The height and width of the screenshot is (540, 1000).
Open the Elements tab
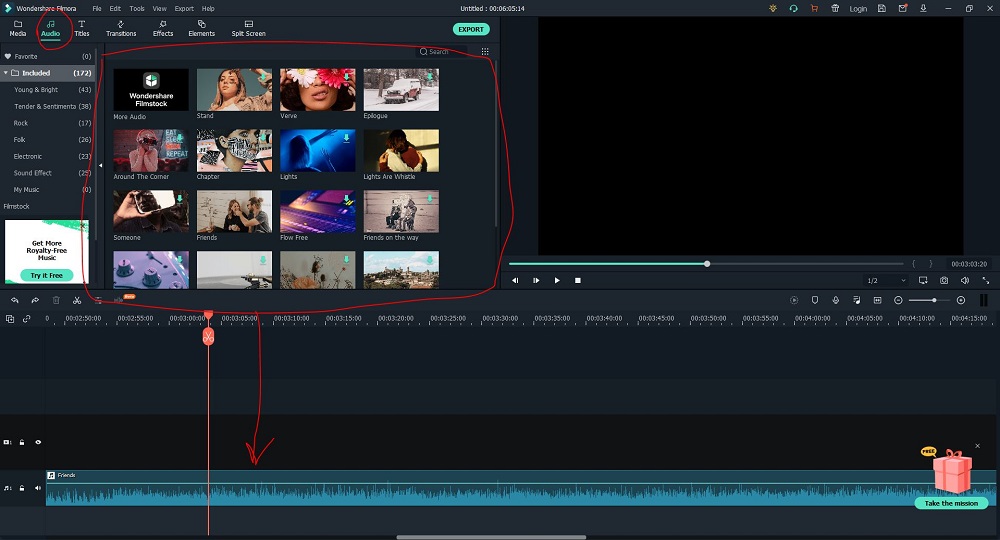(x=202, y=29)
